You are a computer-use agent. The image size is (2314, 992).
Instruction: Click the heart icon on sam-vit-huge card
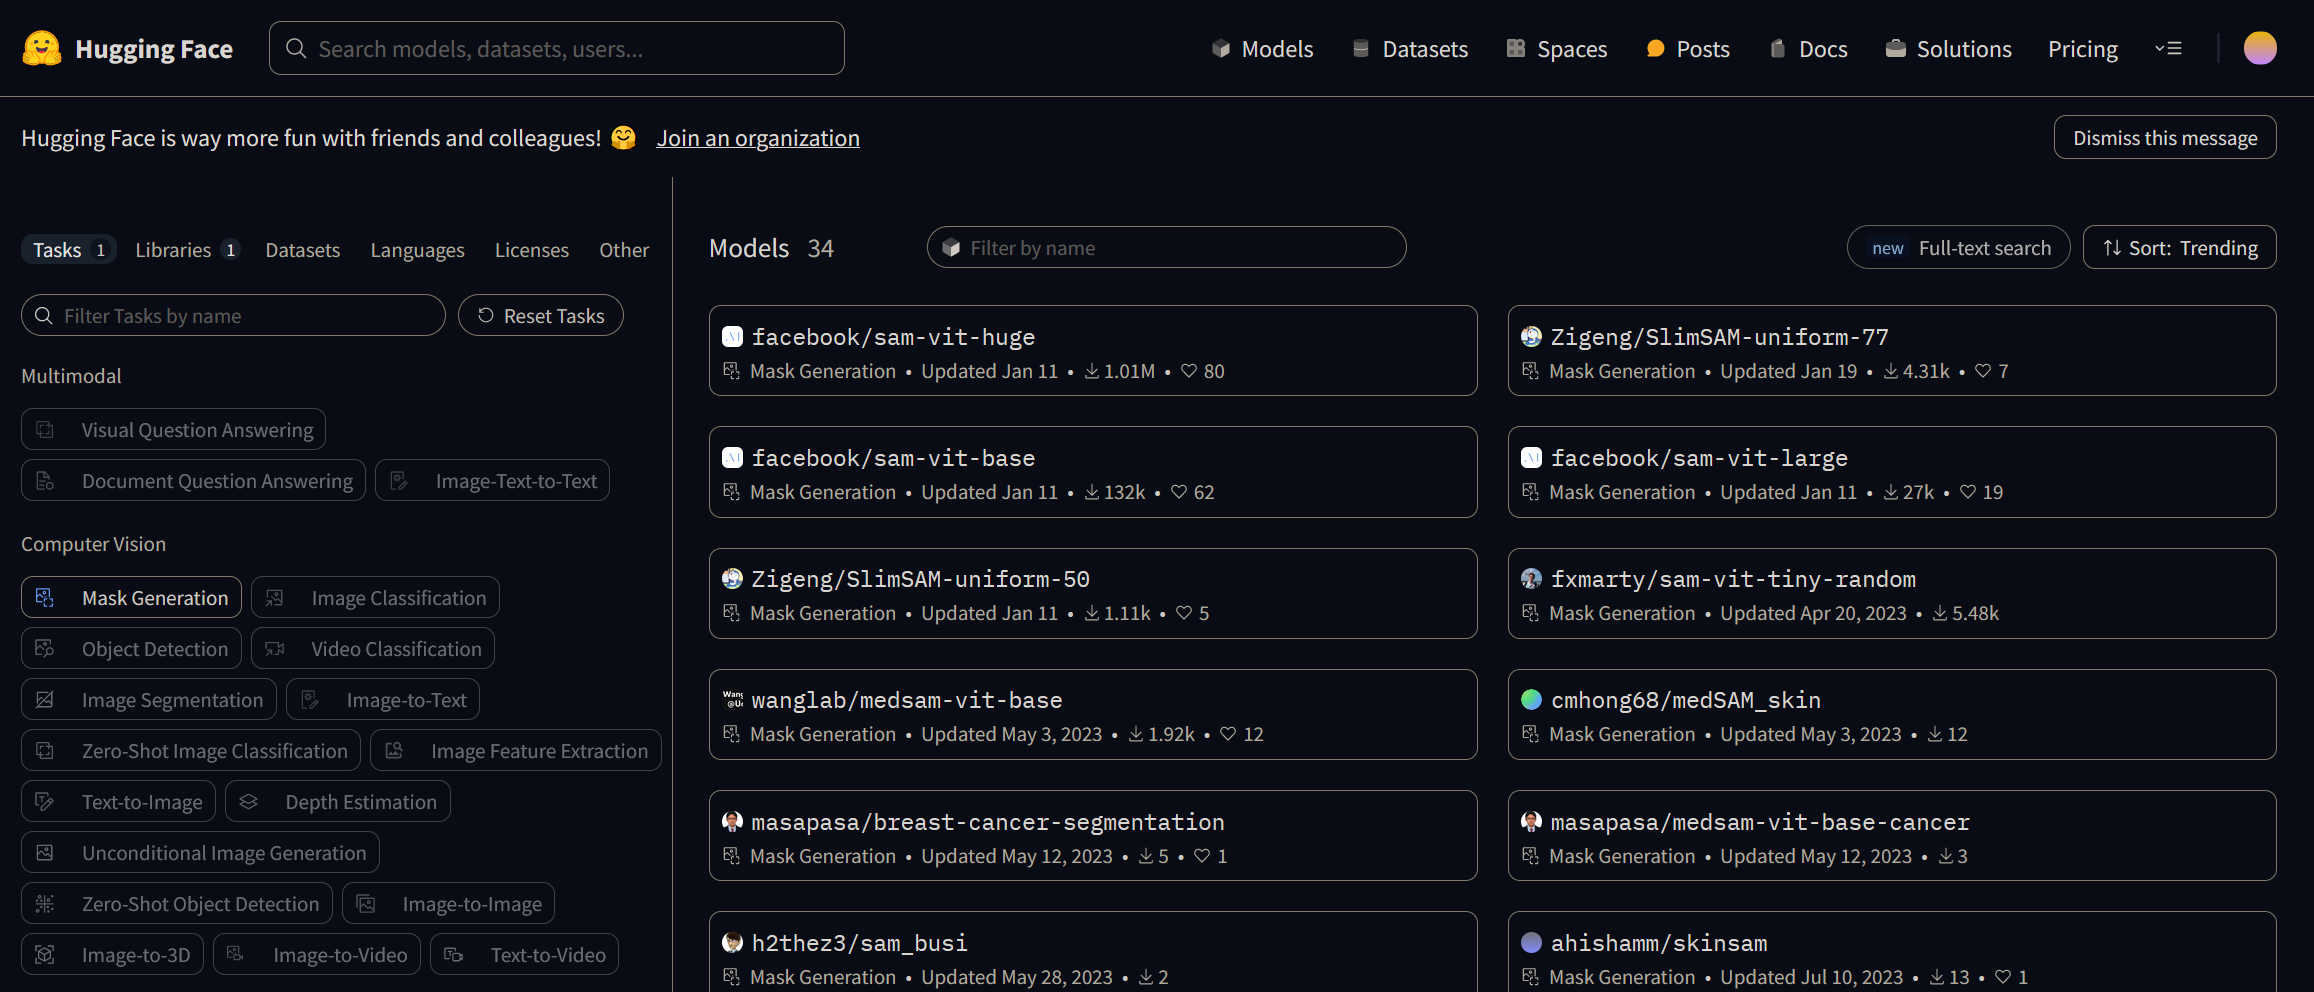(x=1189, y=371)
